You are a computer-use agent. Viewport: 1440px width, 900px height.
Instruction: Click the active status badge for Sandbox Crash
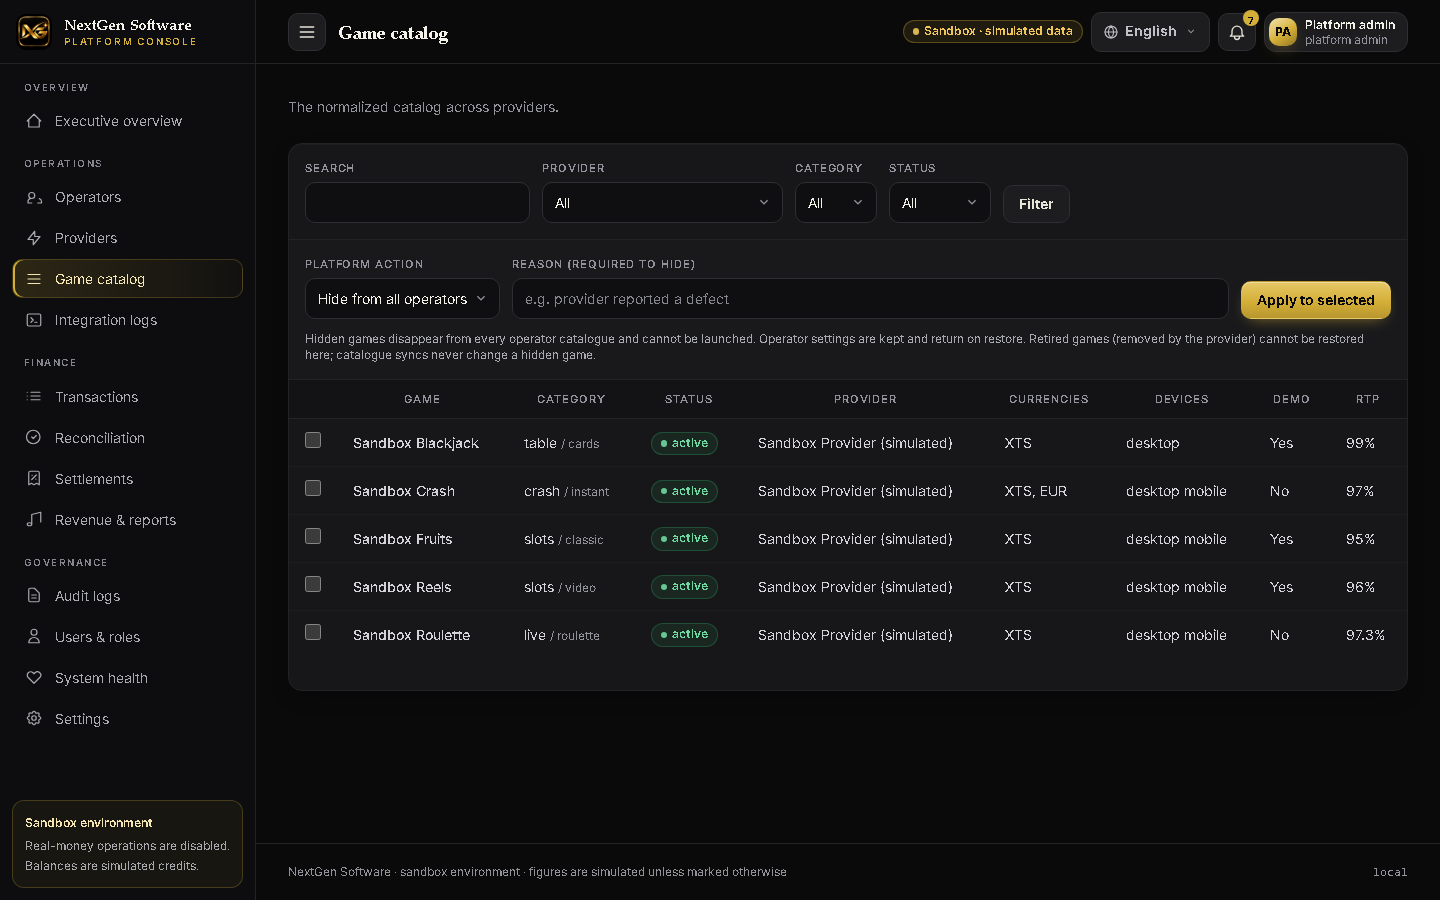tap(684, 491)
